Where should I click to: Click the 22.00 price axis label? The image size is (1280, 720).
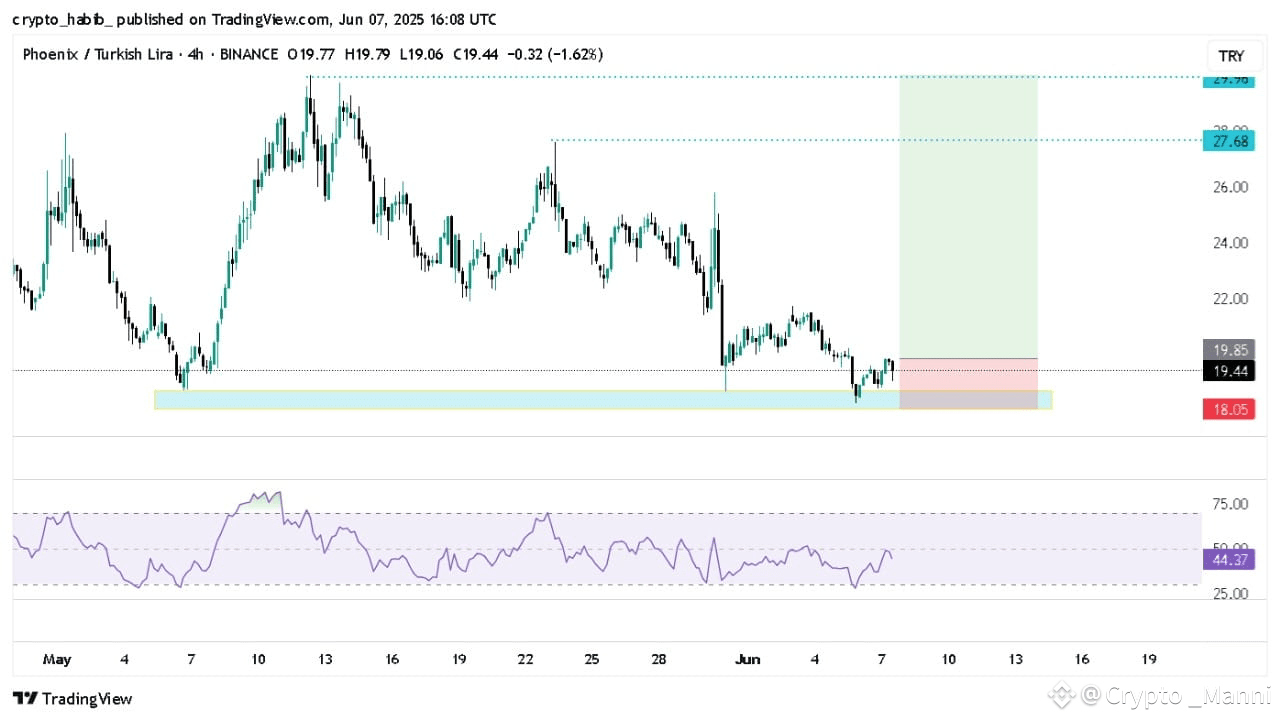pyautogui.click(x=1230, y=299)
